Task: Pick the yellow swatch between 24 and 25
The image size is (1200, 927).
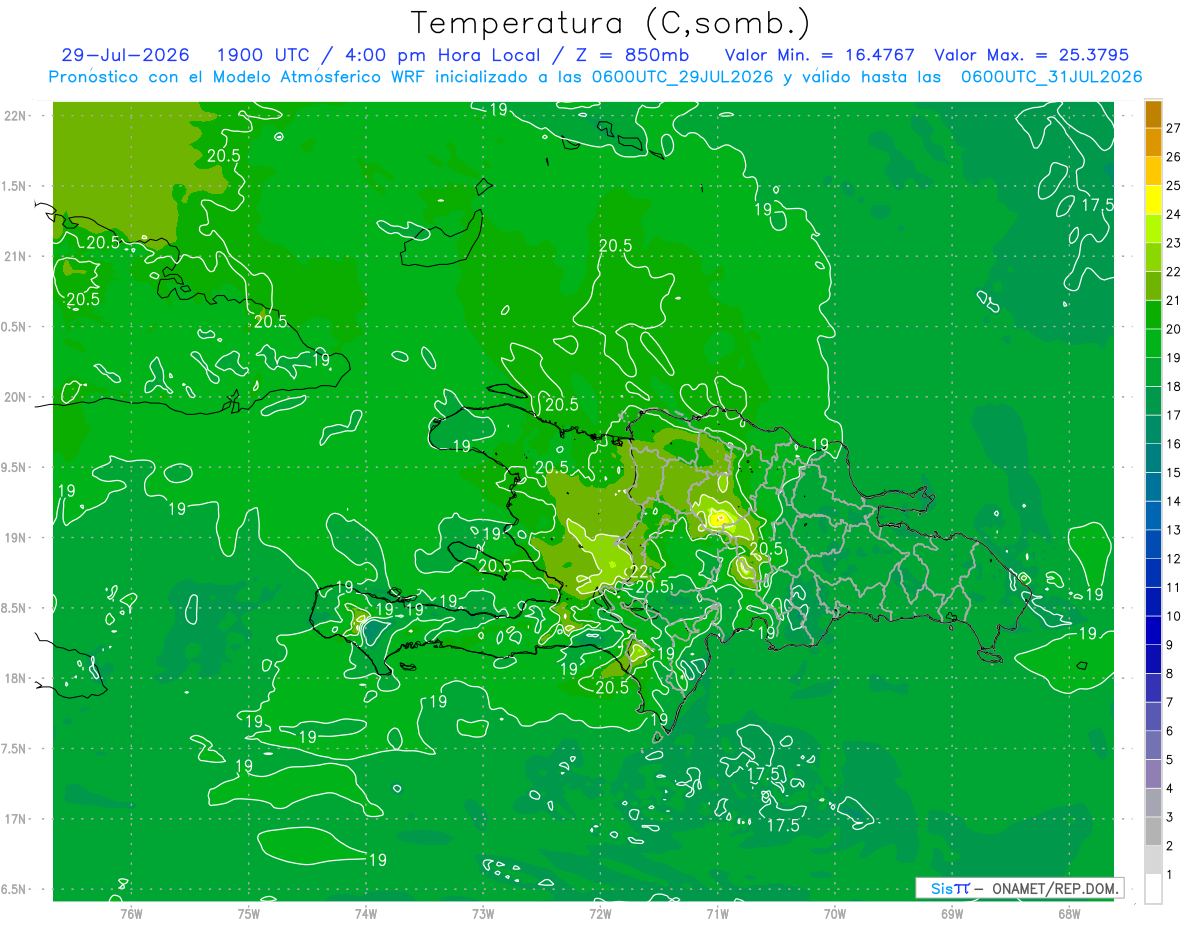Action: point(1154,200)
